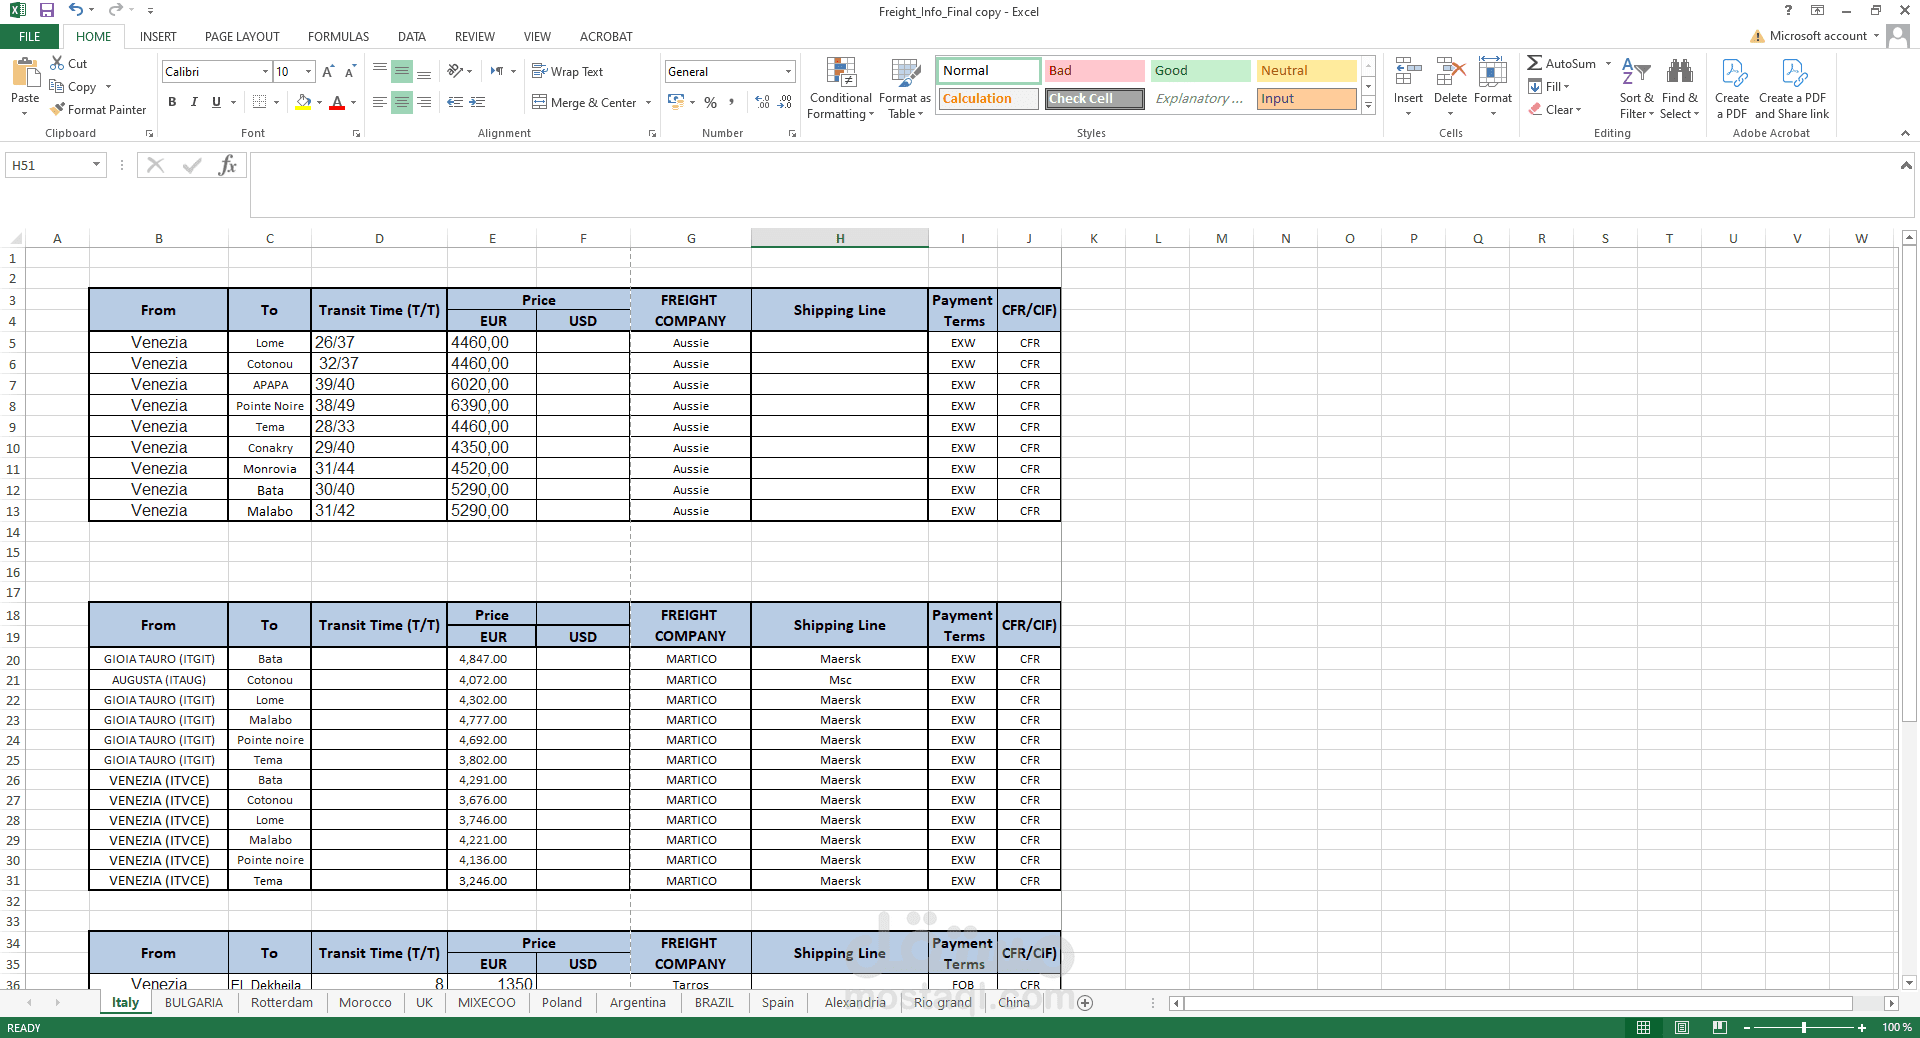Click the Insert cells icon
Image resolution: width=1920 pixels, height=1038 pixels.
click(x=1408, y=72)
